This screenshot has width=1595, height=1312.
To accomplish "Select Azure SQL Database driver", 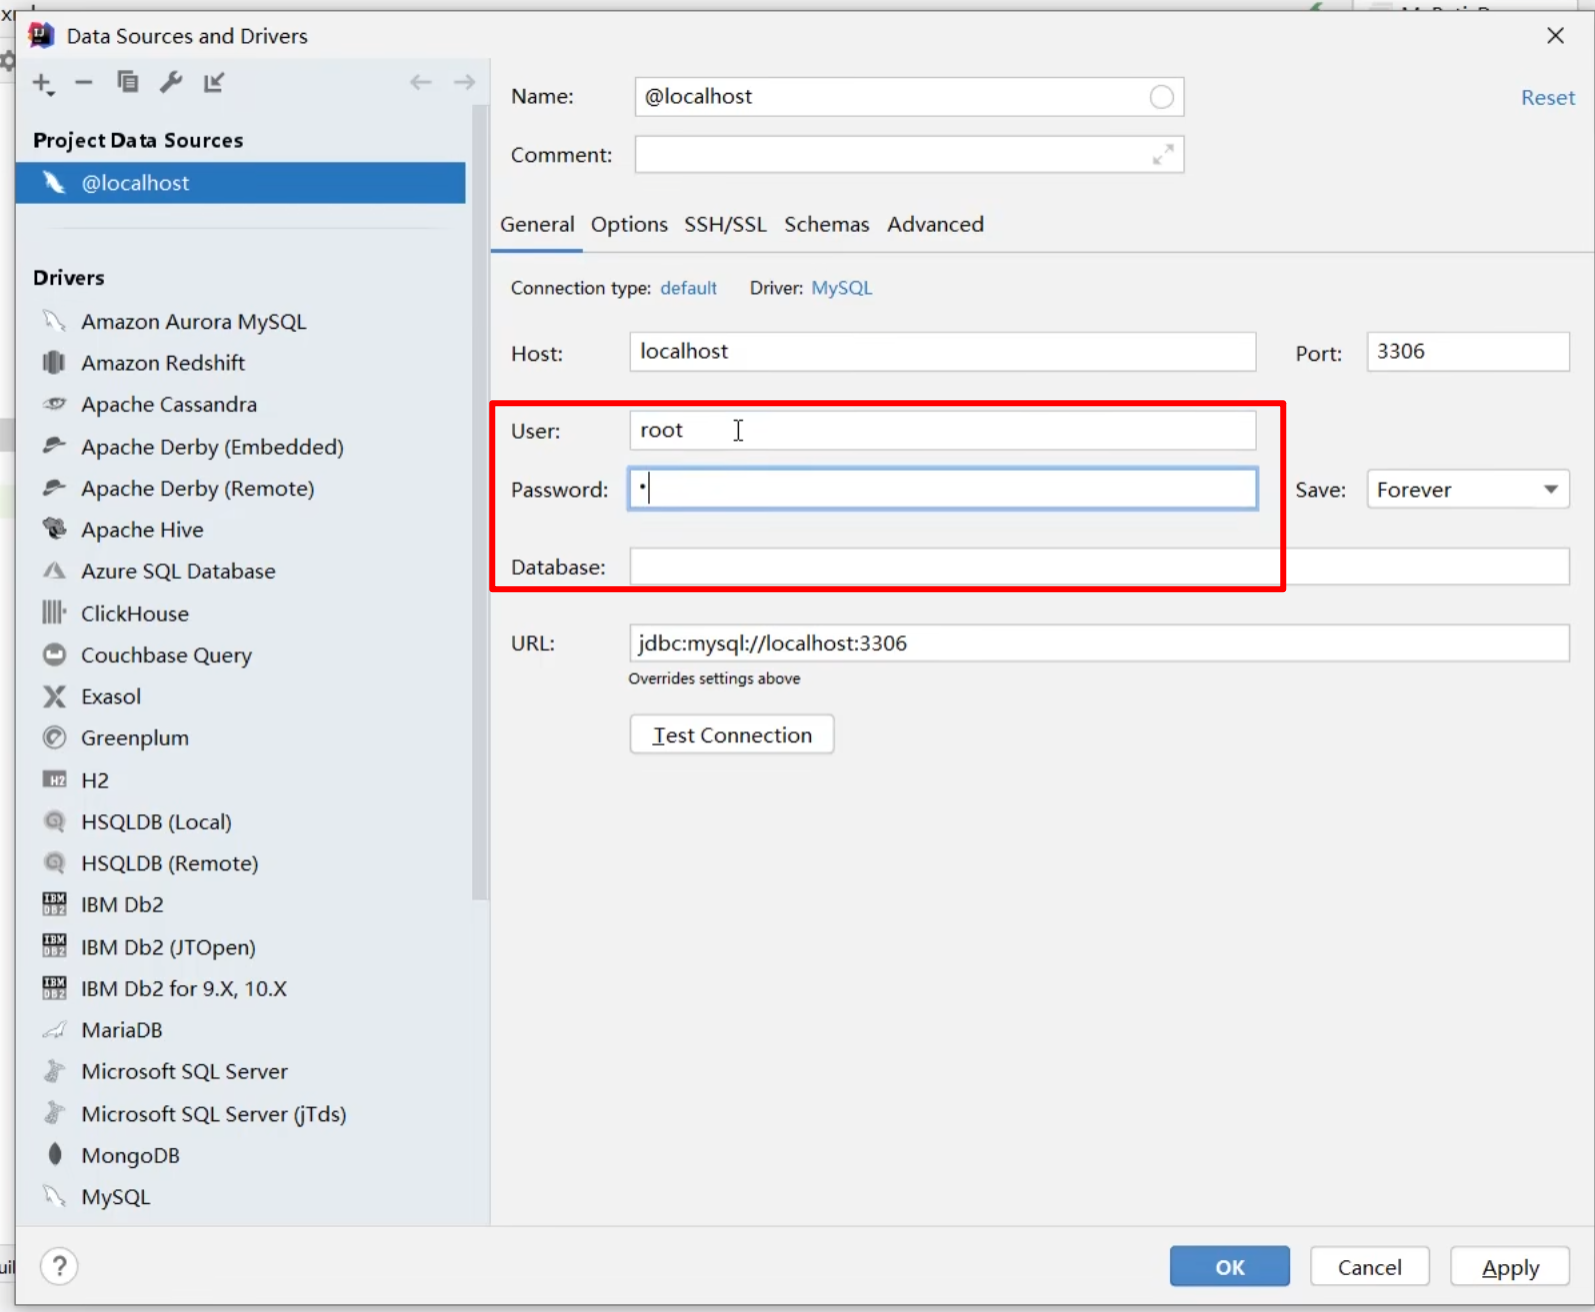I will [178, 571].
